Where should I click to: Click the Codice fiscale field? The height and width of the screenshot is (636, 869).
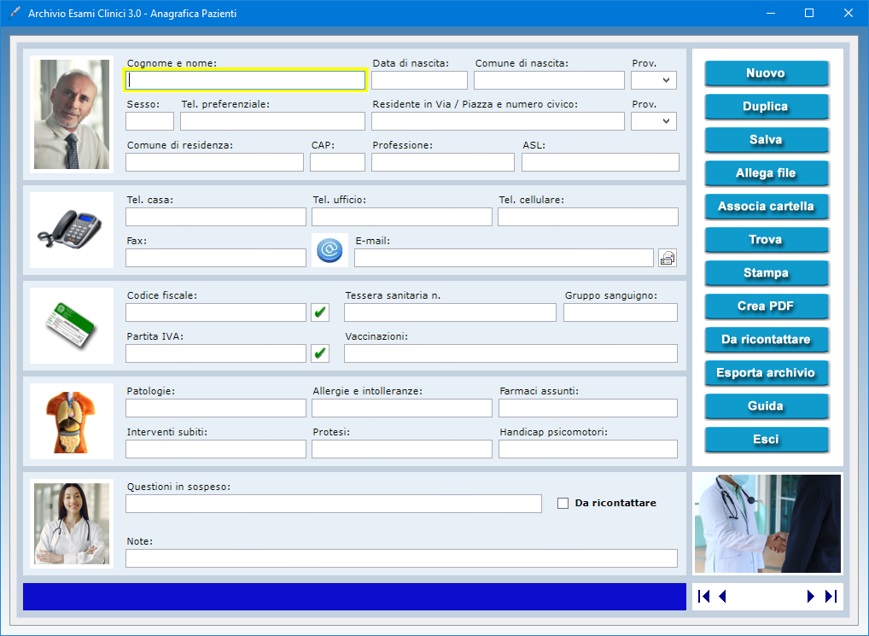(216, 312)
